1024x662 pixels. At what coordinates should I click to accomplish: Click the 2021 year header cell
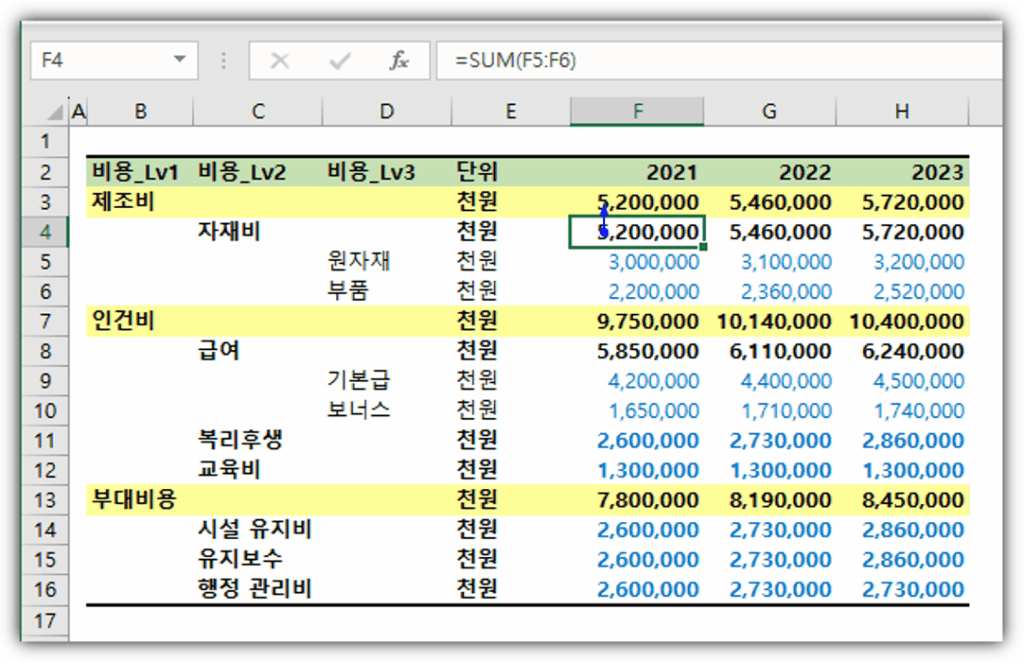point(637,172)
